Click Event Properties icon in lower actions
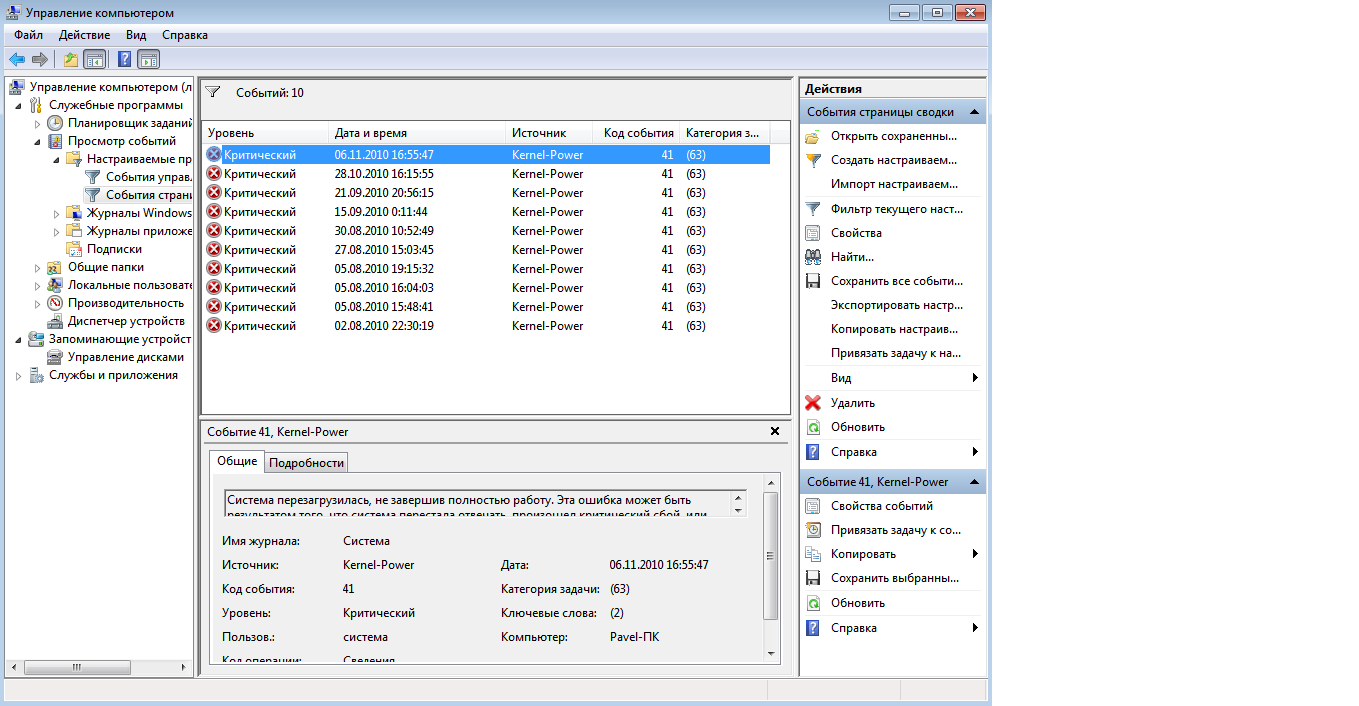The image size is (1359, 706). tap(813, 506)
